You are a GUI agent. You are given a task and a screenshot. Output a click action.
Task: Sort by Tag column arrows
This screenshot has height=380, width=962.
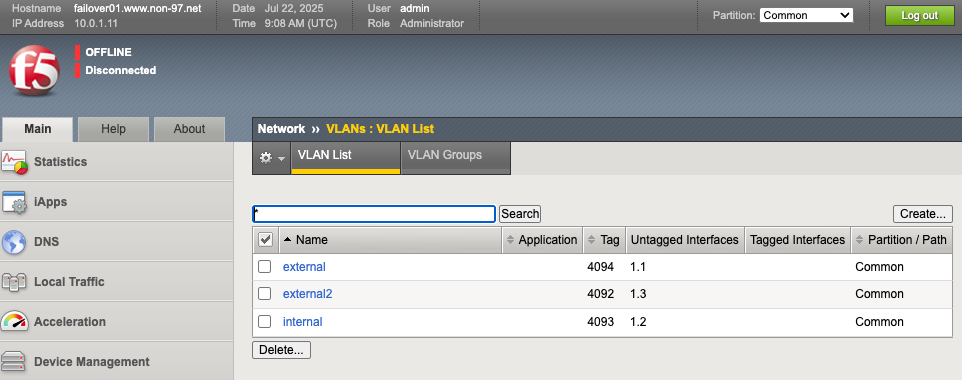[591, 240]
